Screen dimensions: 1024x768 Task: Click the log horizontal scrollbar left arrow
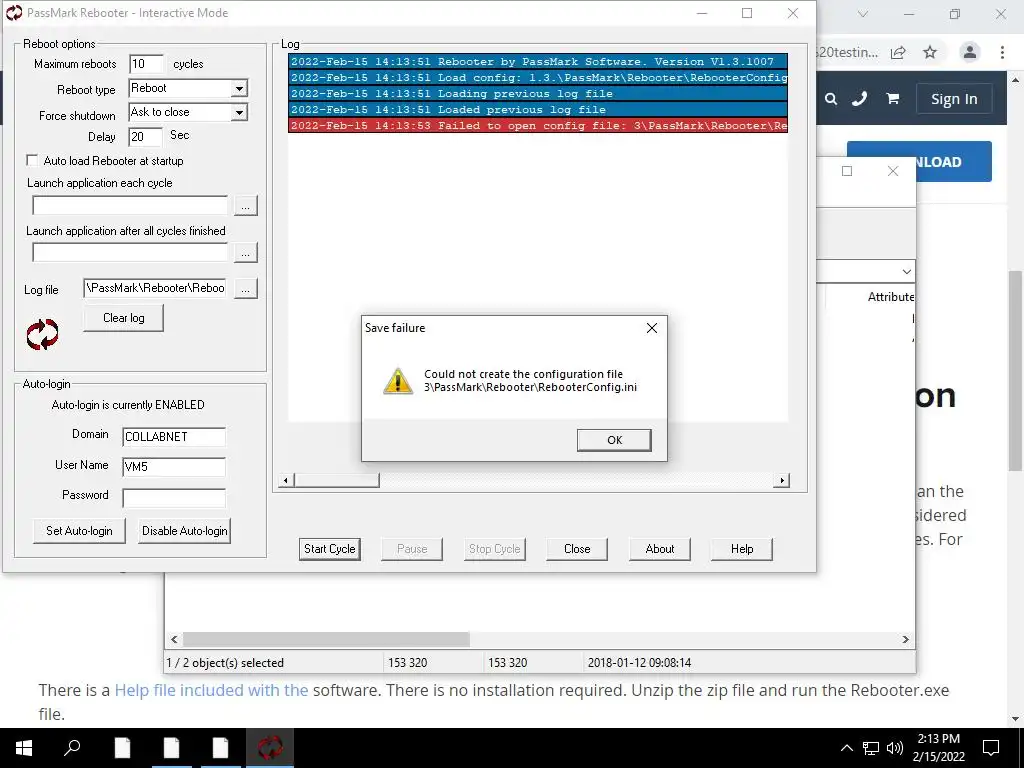coord(285,481)
